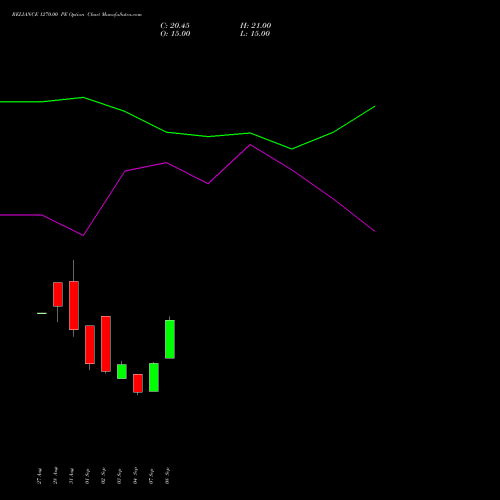Click the open value 'O: 15.00'
Viewport: 500px width, 500px height.
(x=175, y=34)
